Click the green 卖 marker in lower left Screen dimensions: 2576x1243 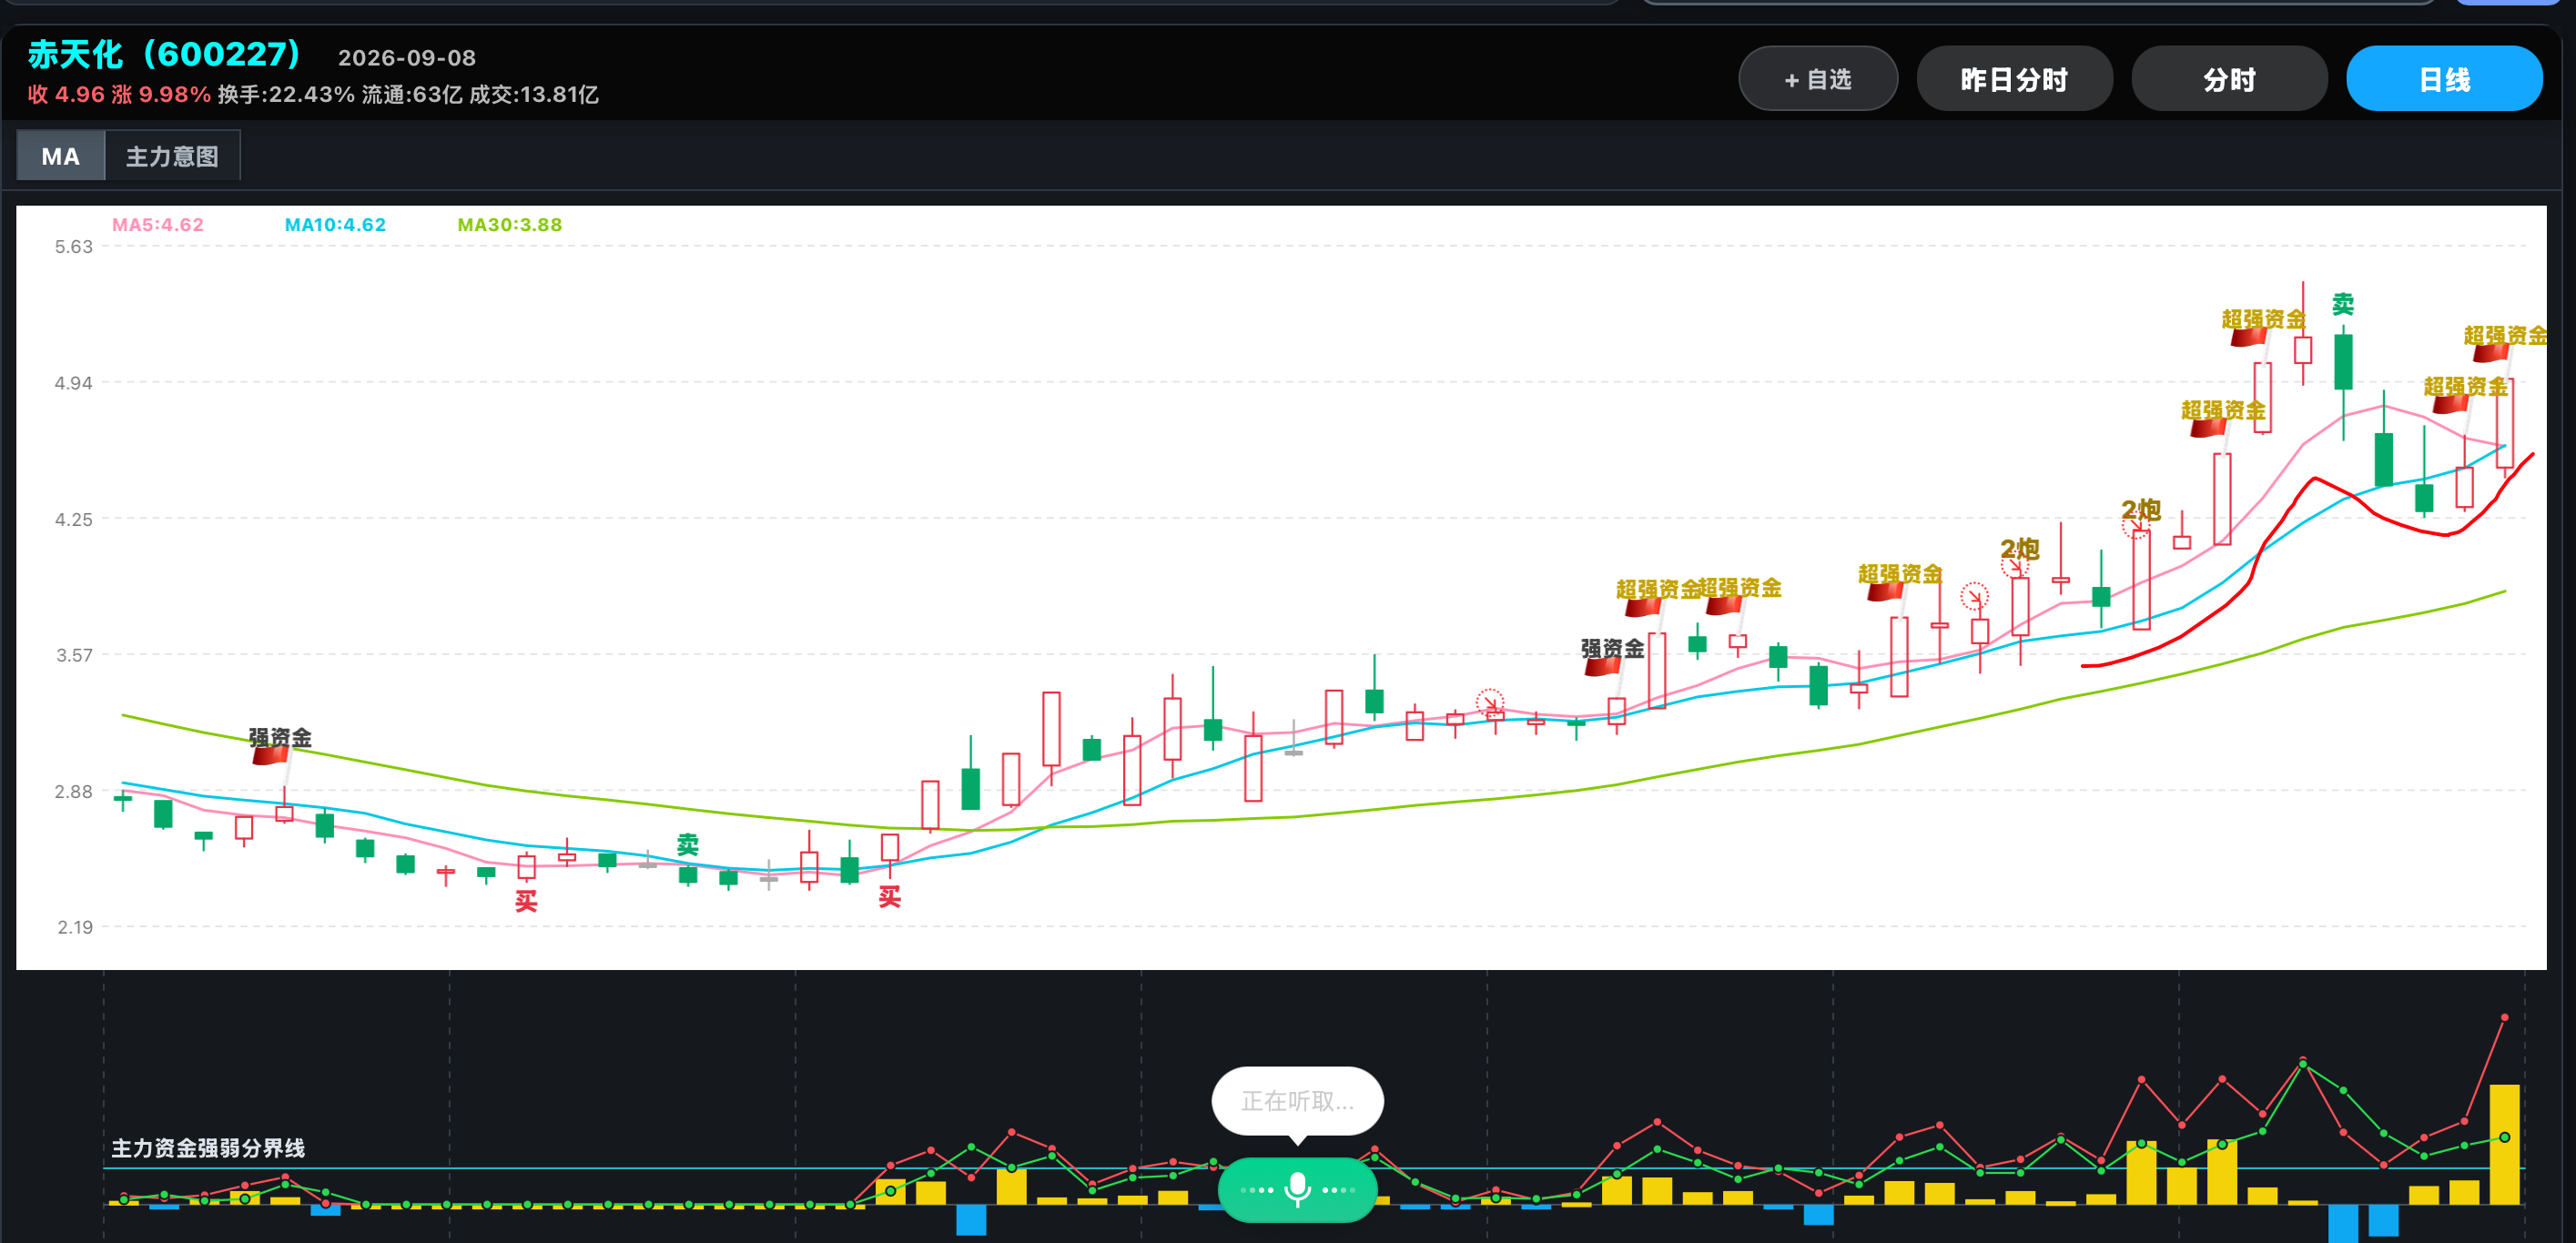click(x=687, y=845)
